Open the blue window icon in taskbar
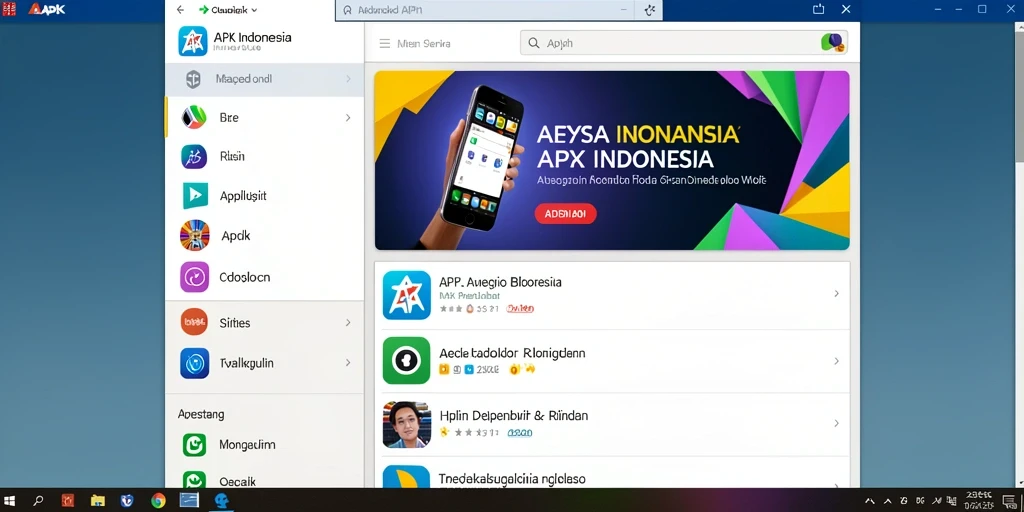 pos(189,501)
